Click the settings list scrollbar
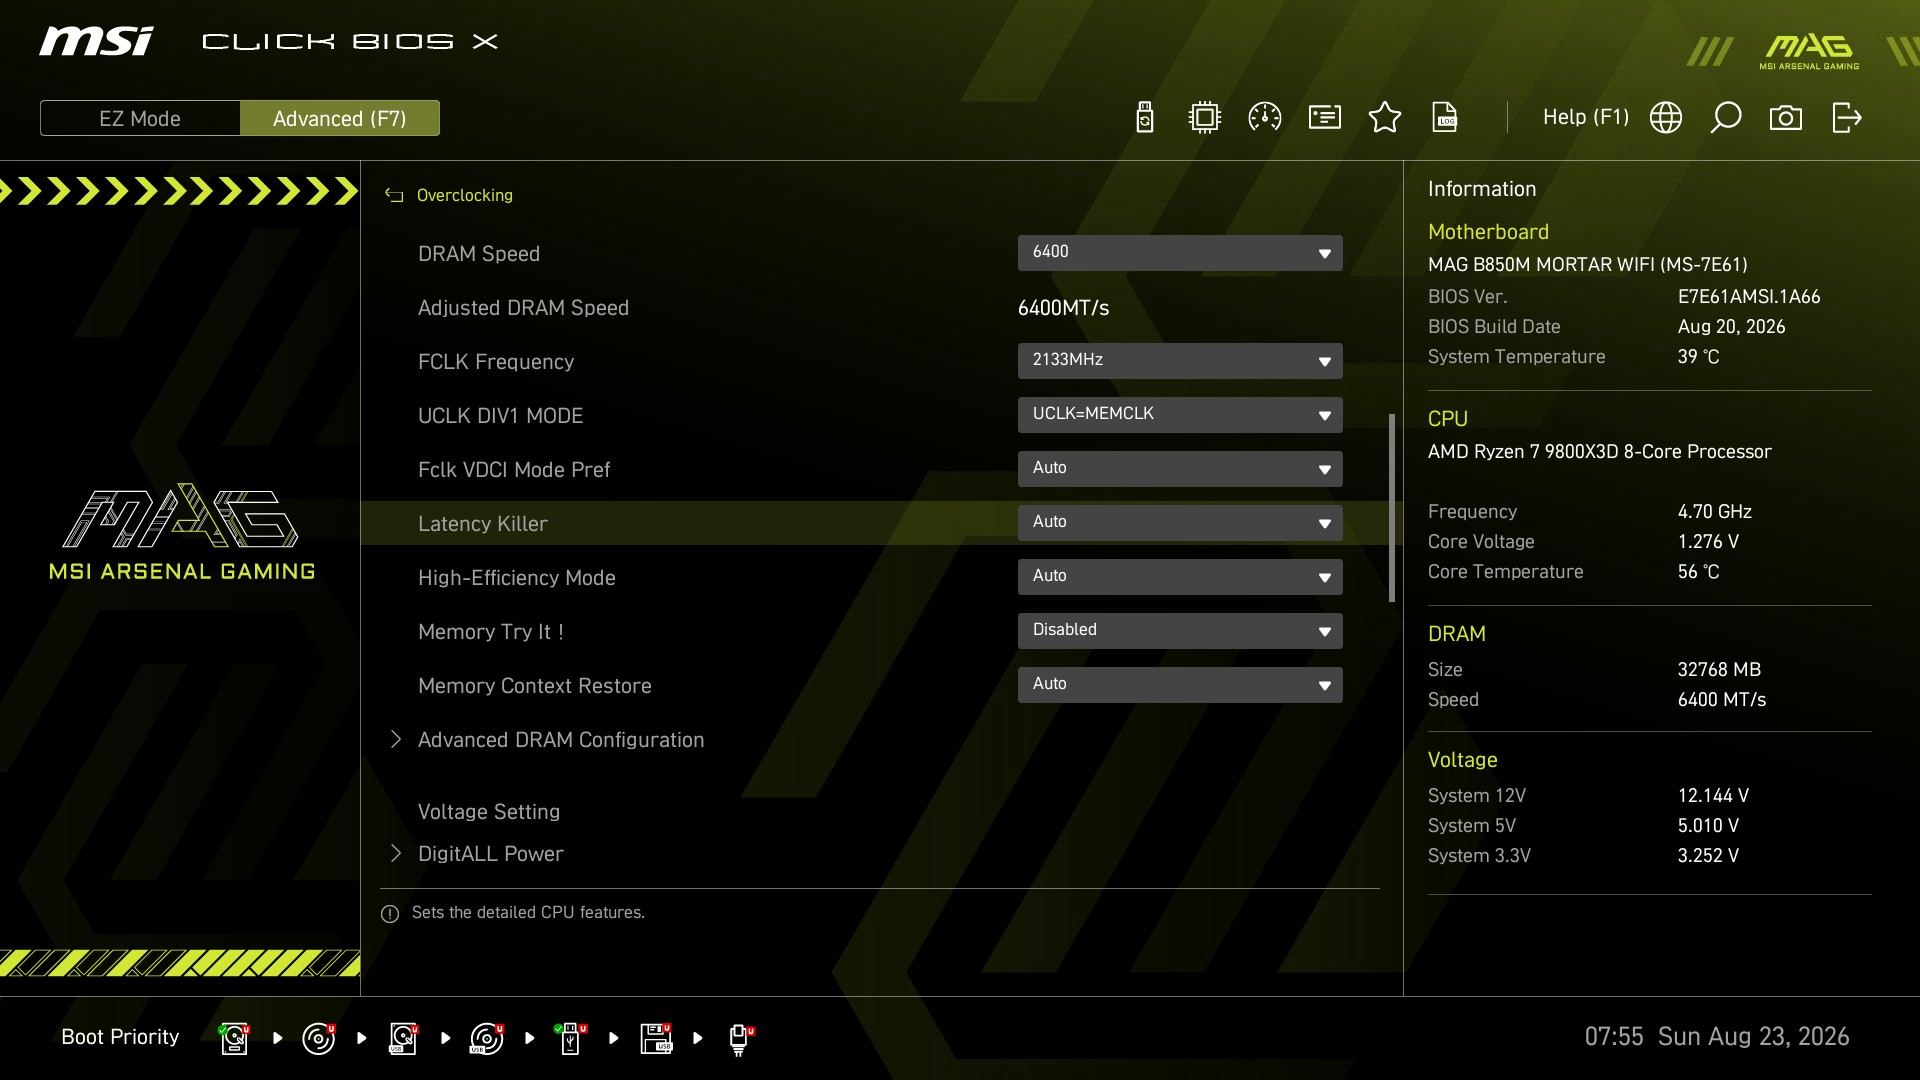The image size is (1920, 1080). click(x=1392, y=508)
